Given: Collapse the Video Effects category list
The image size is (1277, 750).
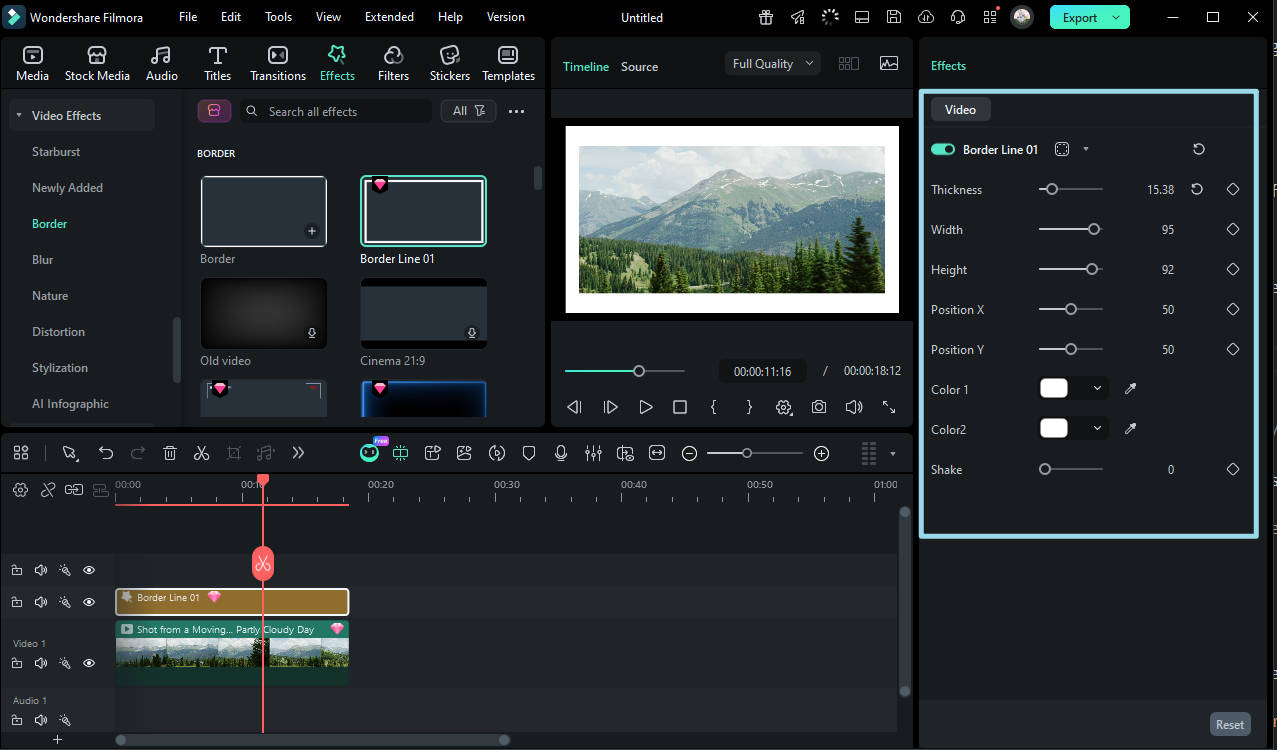Looking at the screenshot, I should [x=19, y=115].
